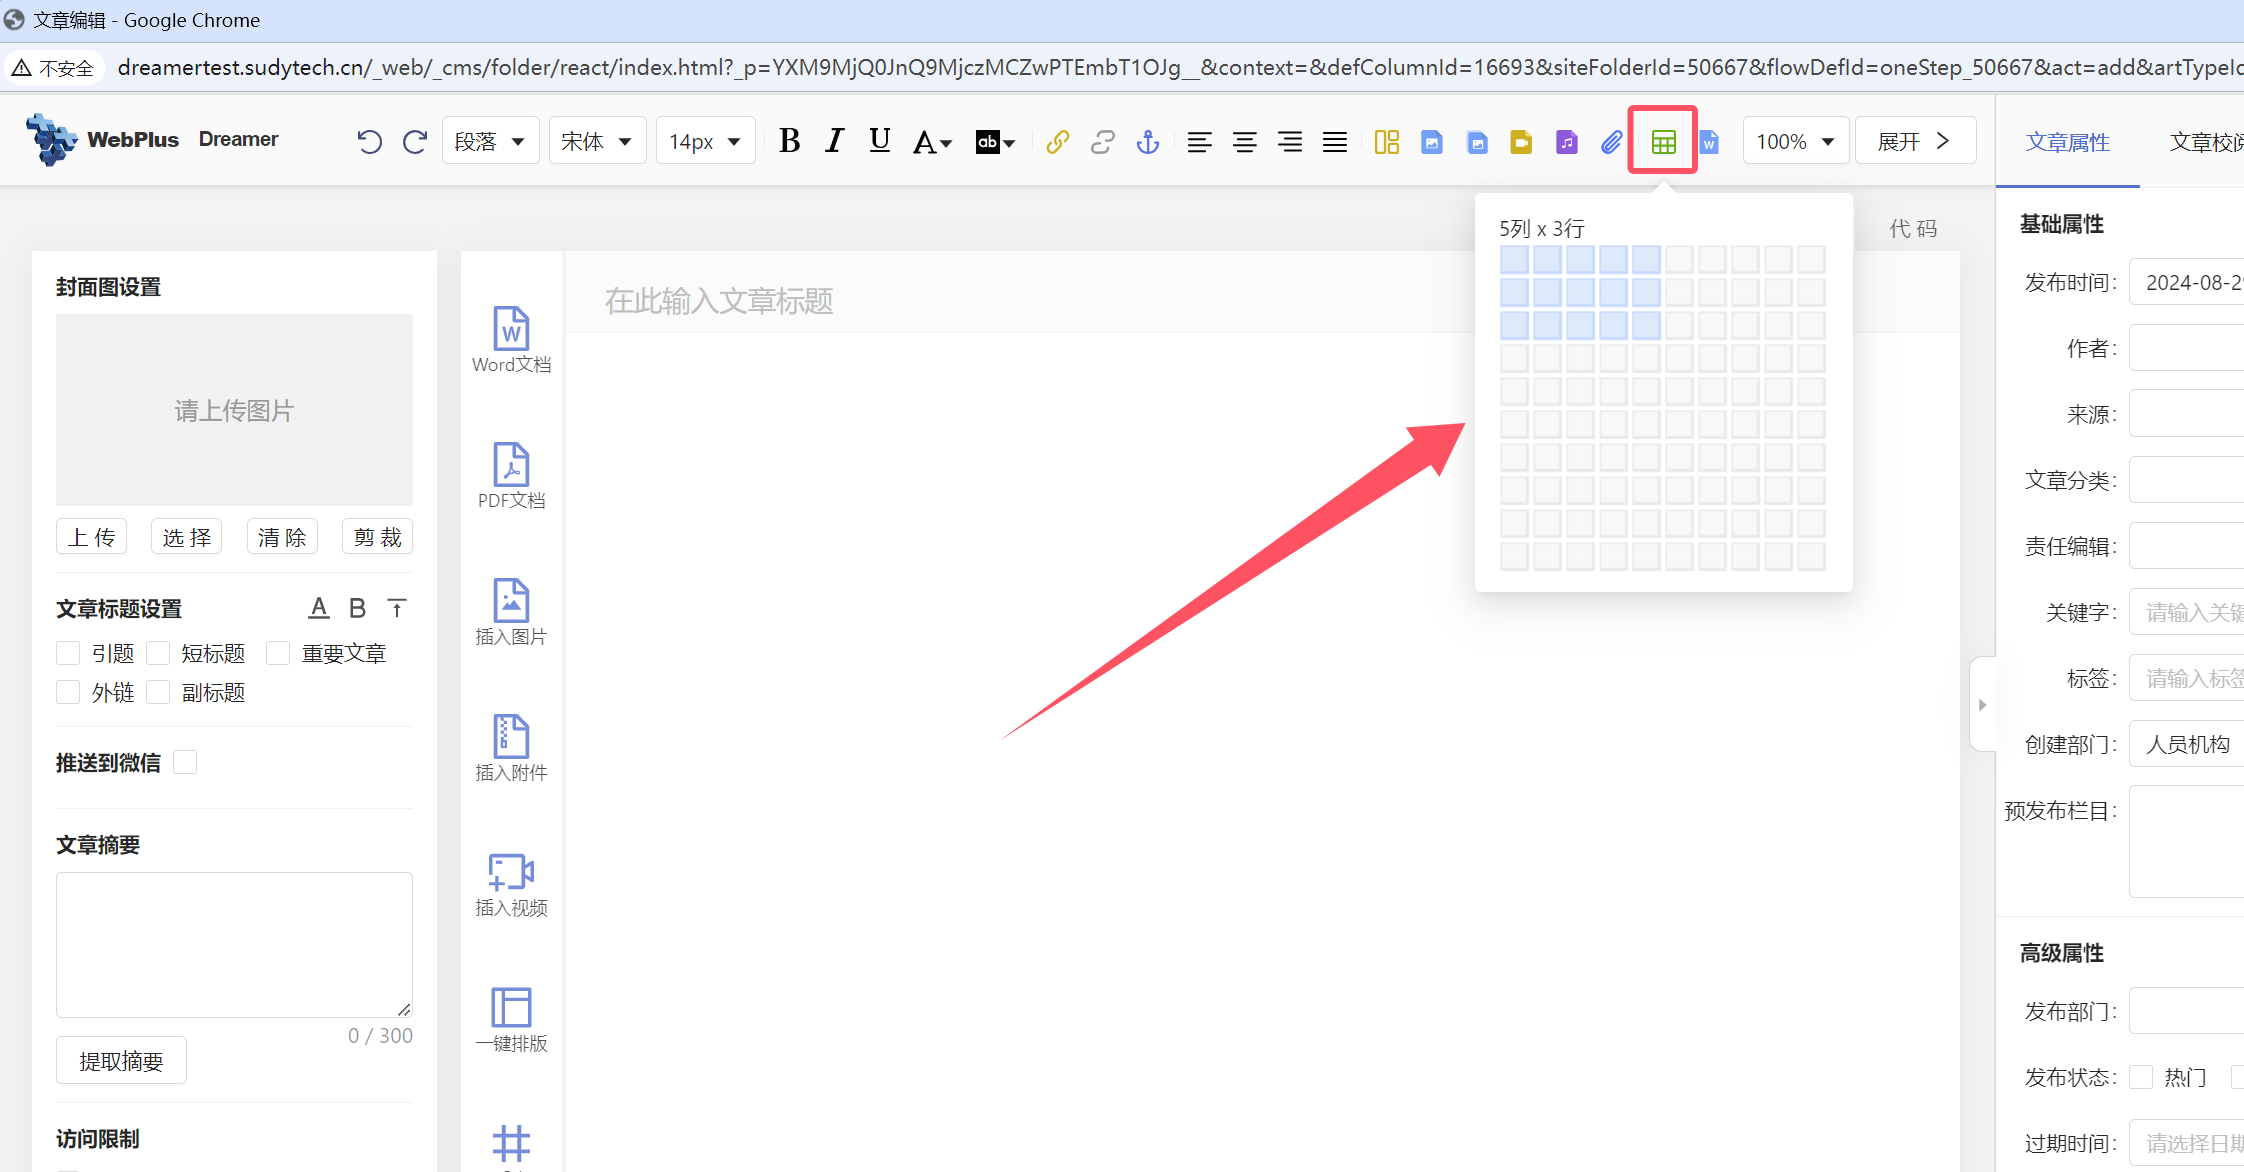Center align text
Screen dimensions: 2244x1172
point(1244,142)
